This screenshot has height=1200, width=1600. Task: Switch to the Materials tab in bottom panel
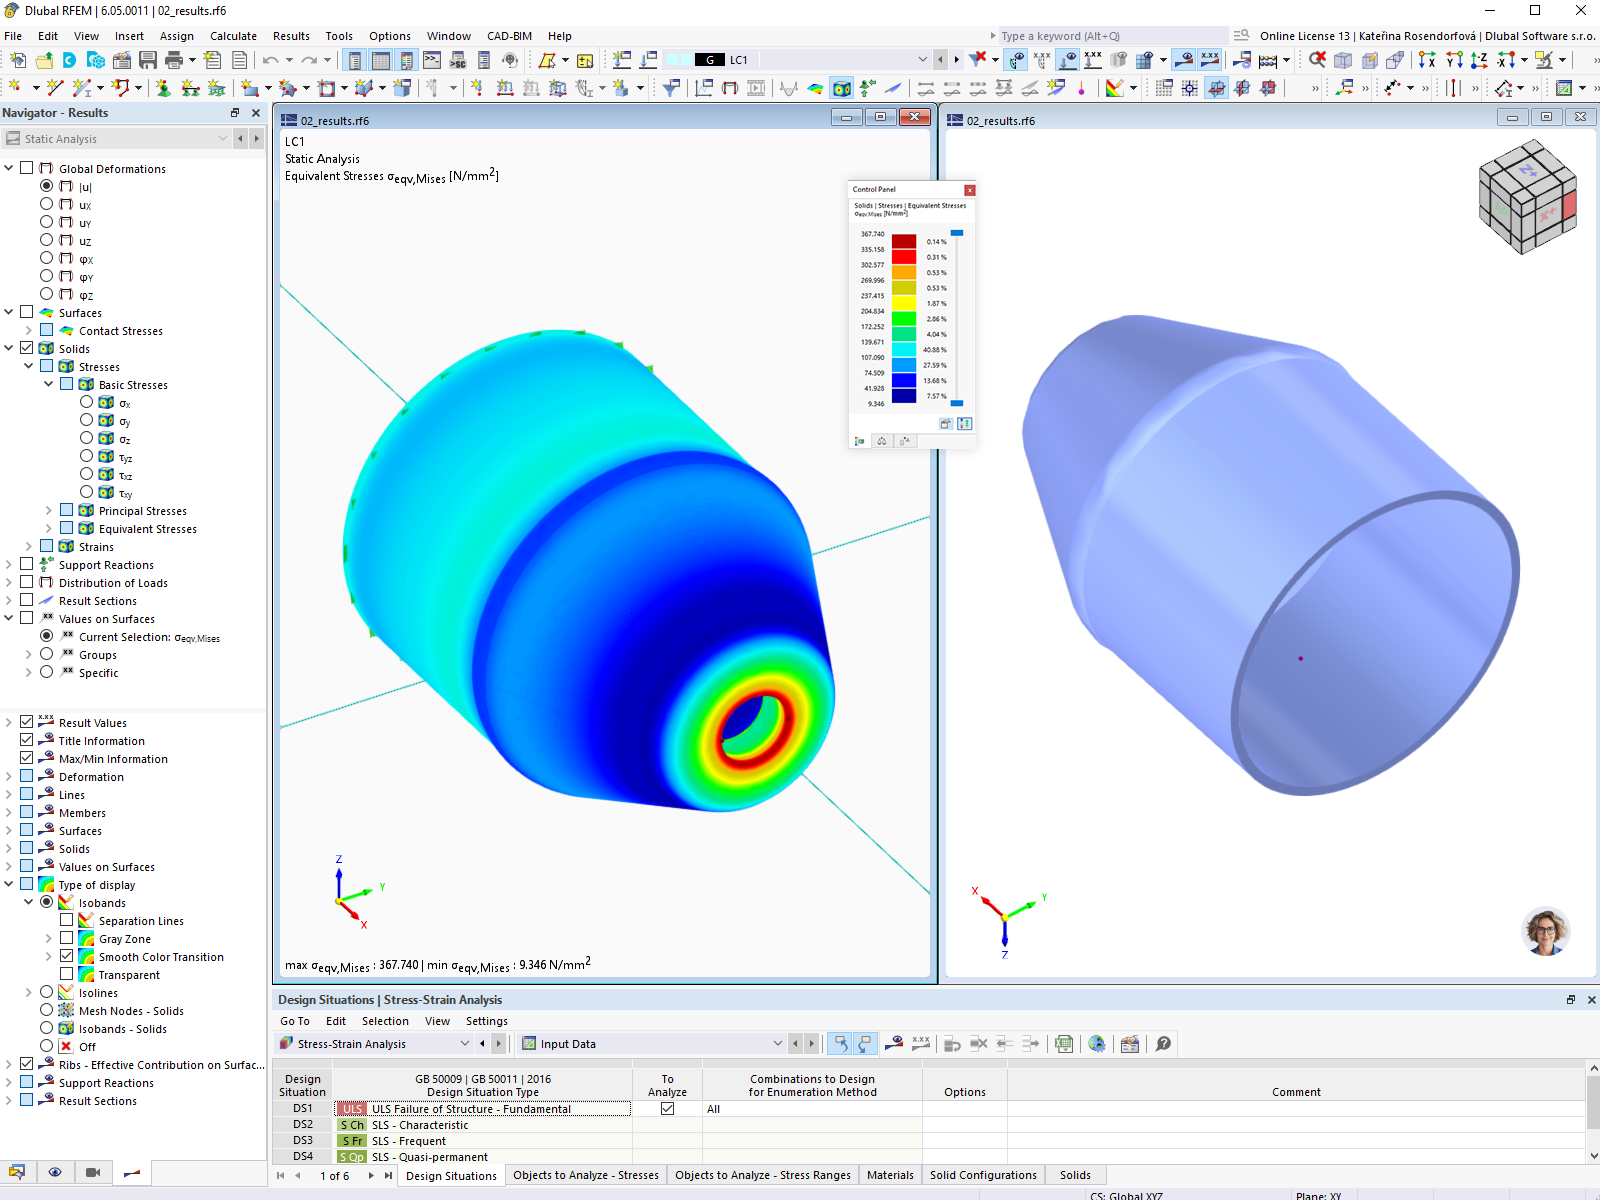click(x=890, y=1174)
